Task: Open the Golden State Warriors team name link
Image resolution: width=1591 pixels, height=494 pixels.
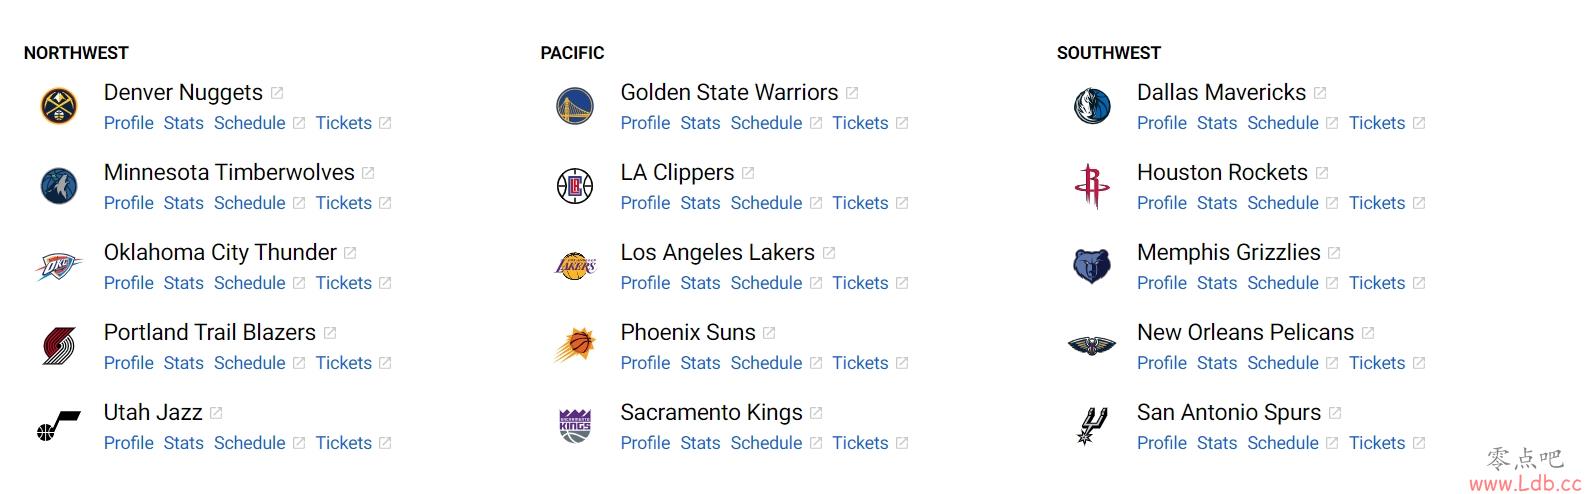Action: 729,92
